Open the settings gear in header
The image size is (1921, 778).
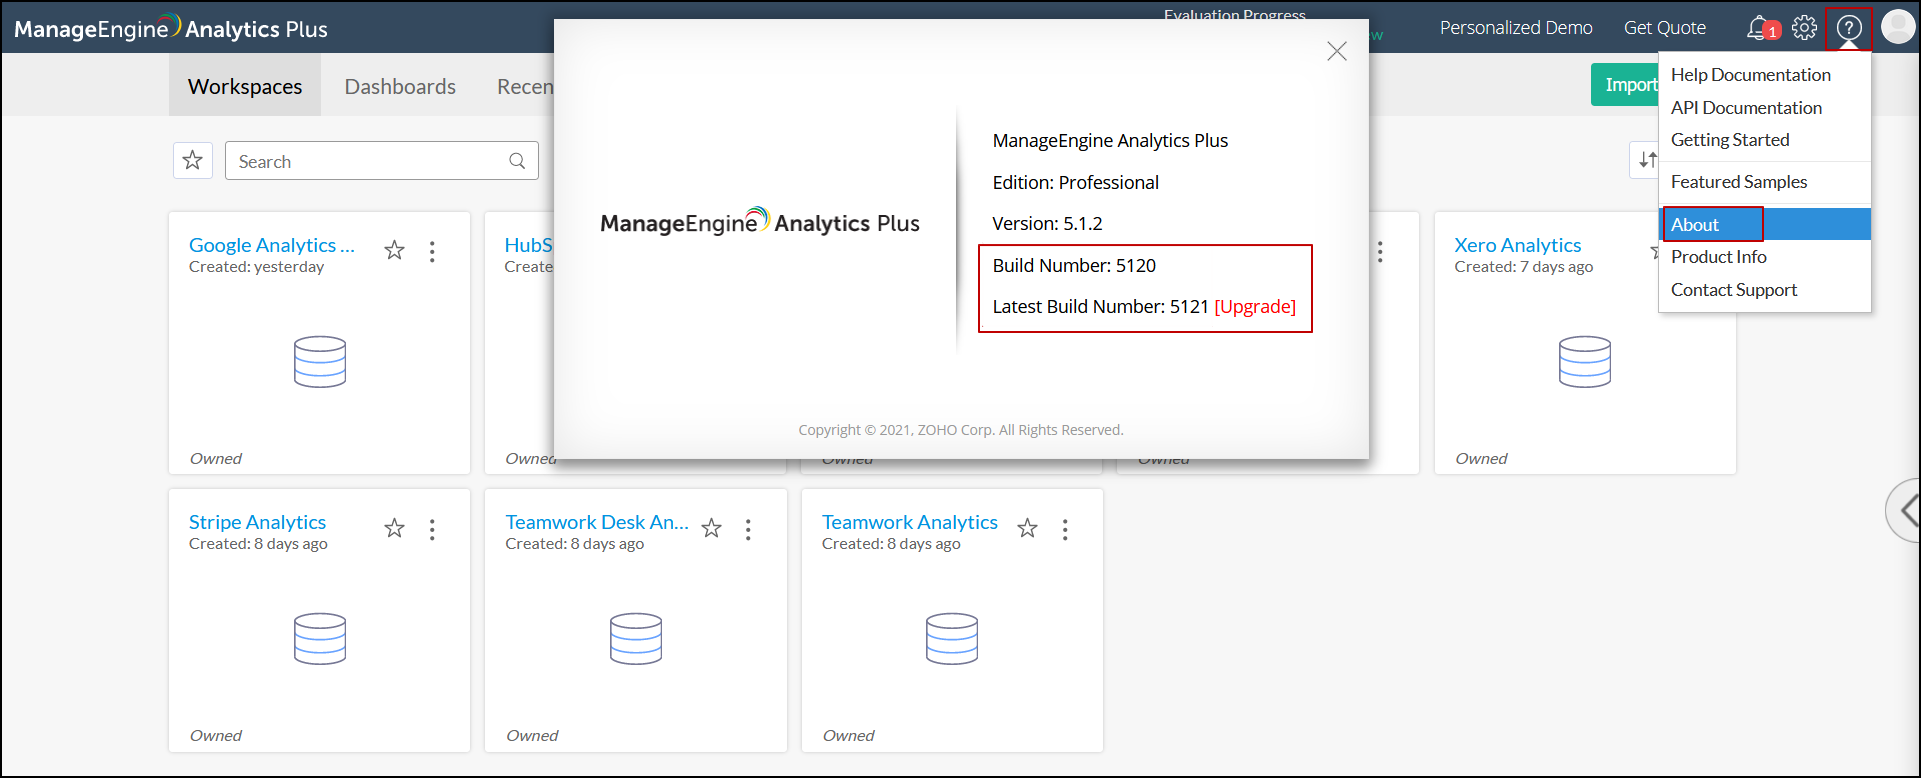(1804, 27)
